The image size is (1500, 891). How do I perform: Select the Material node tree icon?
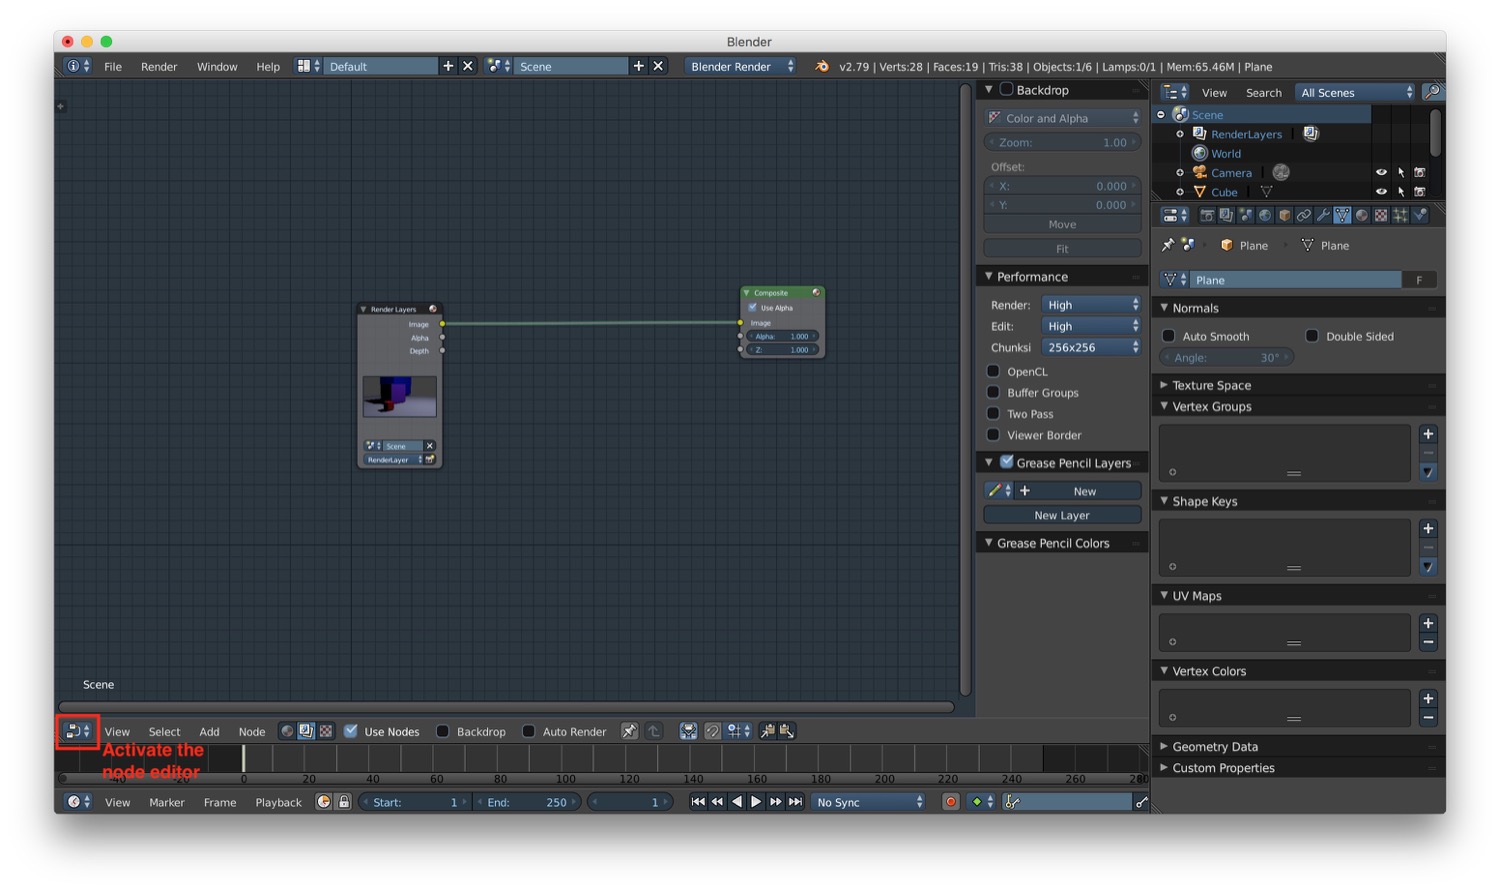(x=287, y=731)
